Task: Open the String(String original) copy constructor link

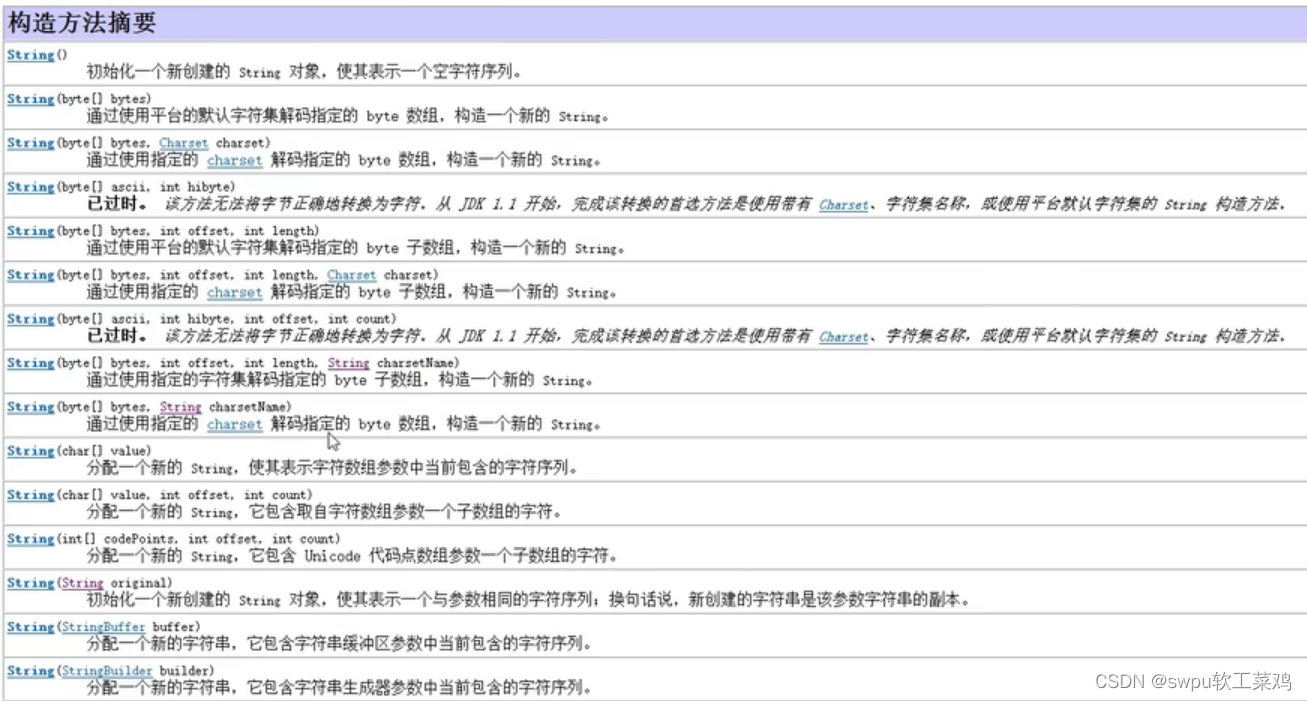Action: [x=29, y=583]
